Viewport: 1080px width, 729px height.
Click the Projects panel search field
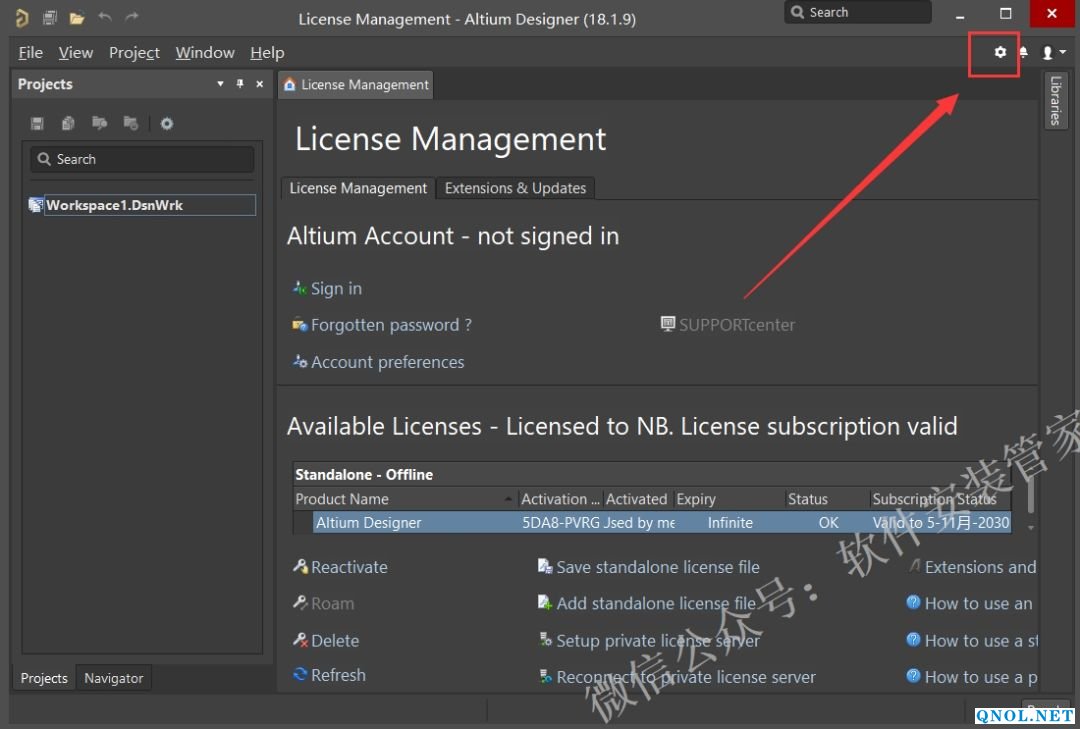(142, 159)
